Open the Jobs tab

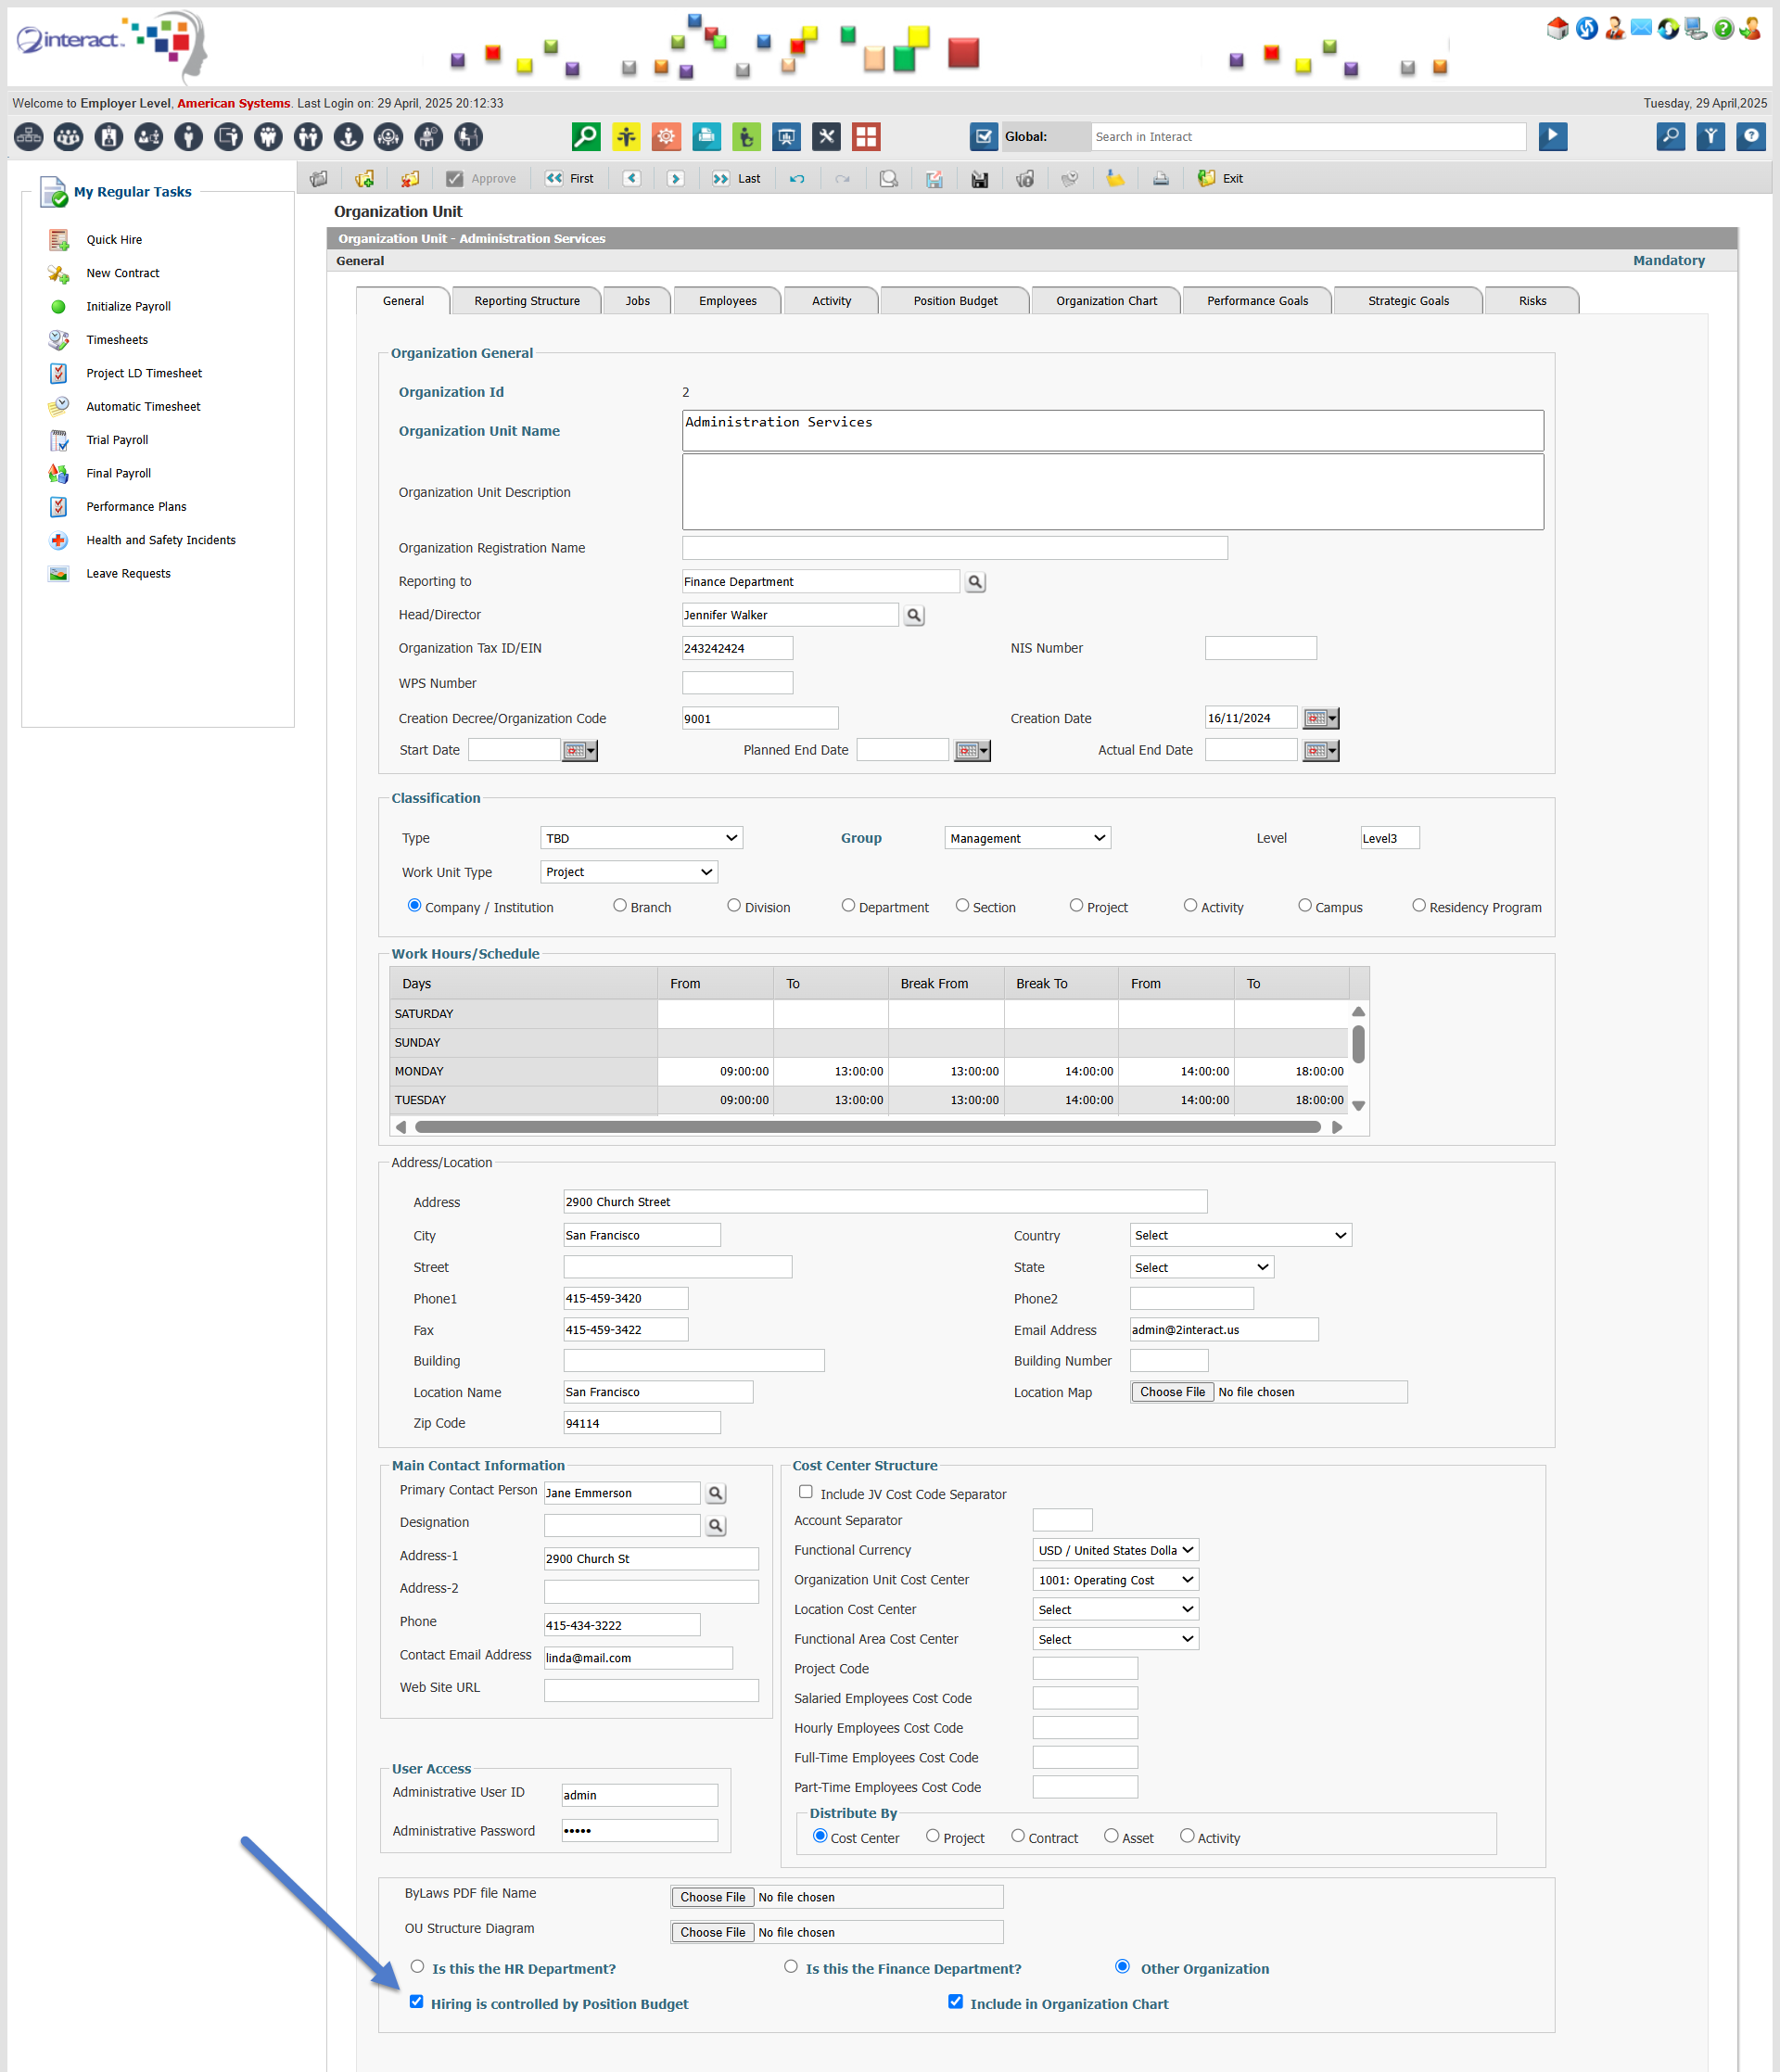(x=638, y=301)
